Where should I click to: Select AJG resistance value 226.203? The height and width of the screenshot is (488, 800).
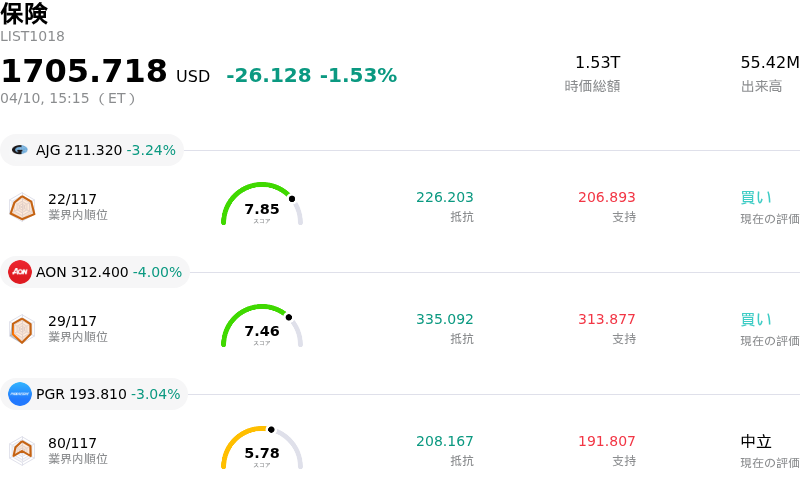[x=445, y=197]
